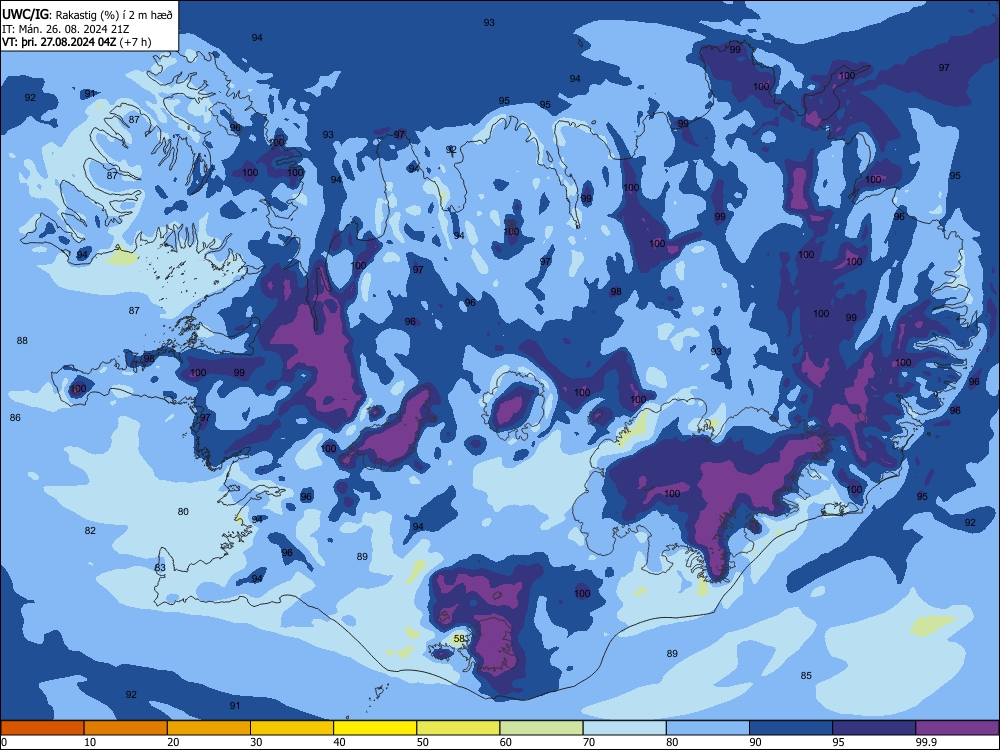This screenshot has height=750, width=1000.
Task: Click the legend scale label '30'
Action: [x=256, y=742]
